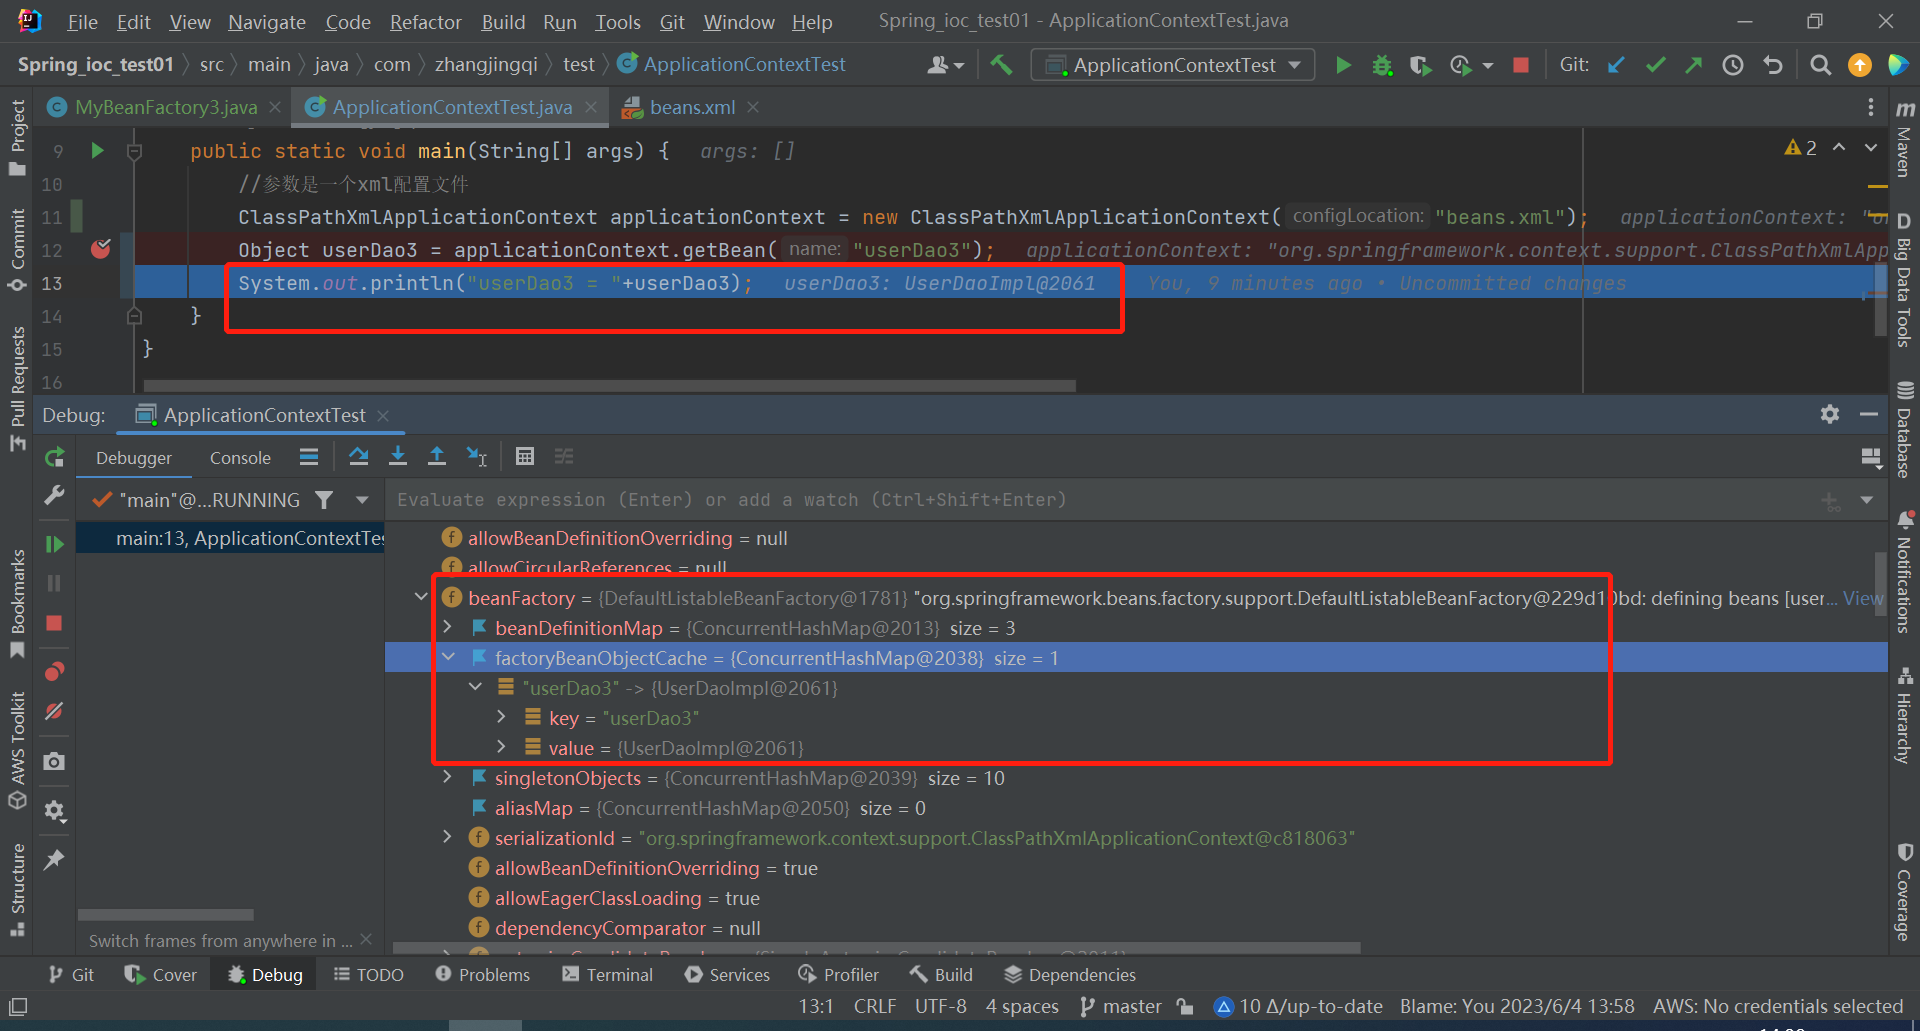Image resolution: width=1920 pixels, height=1031 pixels.
Task: Click warnings indicator showing 2
Action: (x=1801, y=147)
